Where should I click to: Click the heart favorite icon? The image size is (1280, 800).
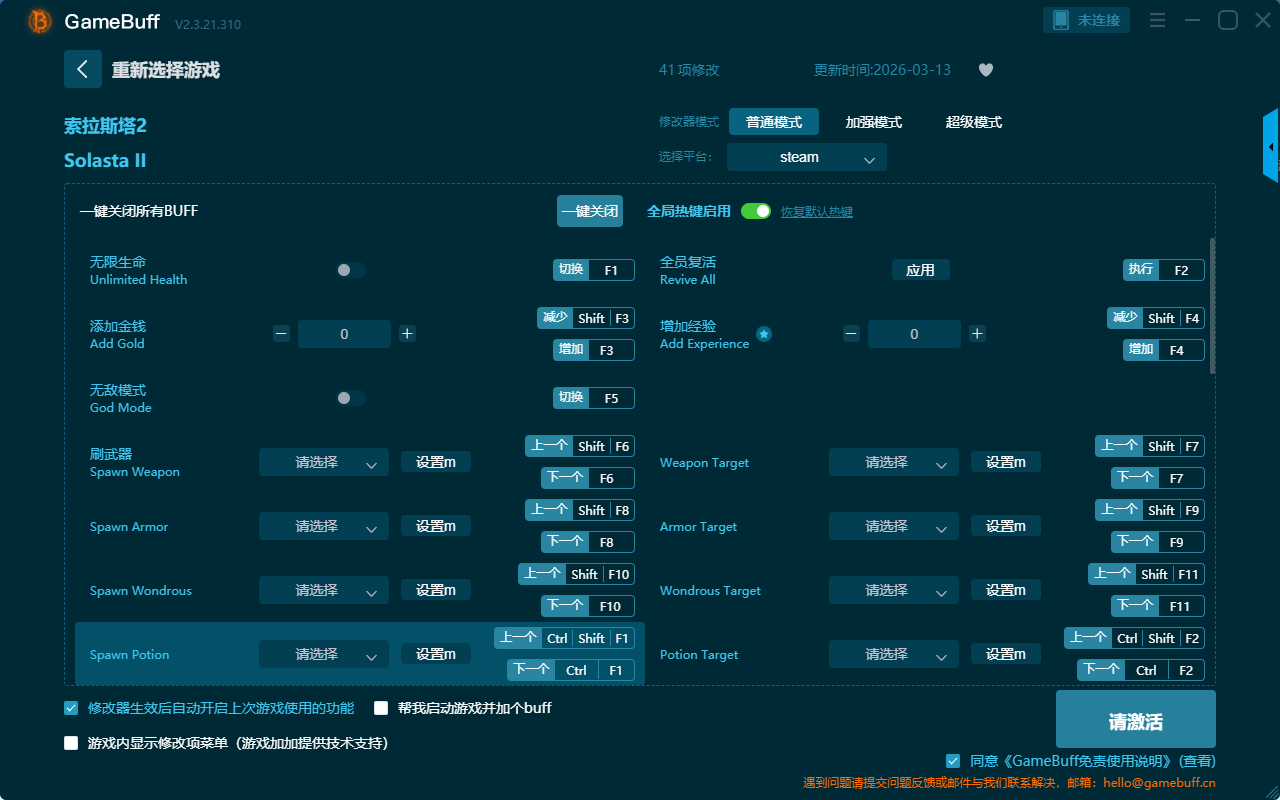(985, 70)
